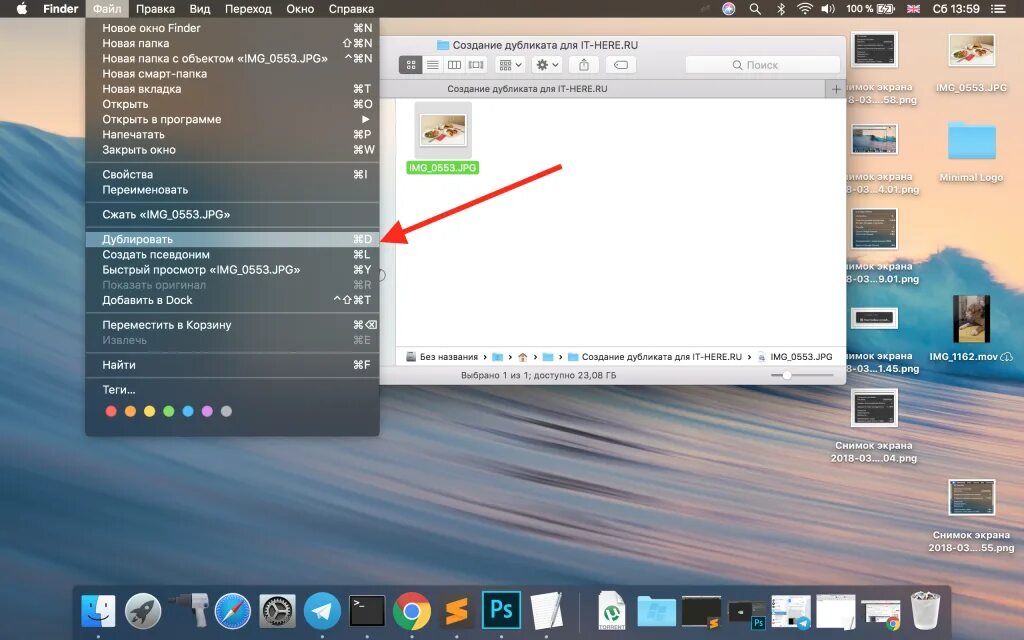This screenshot has width=1024, height=640.
Task: Open Siri from the menu bar
Action: coord(729,9)
